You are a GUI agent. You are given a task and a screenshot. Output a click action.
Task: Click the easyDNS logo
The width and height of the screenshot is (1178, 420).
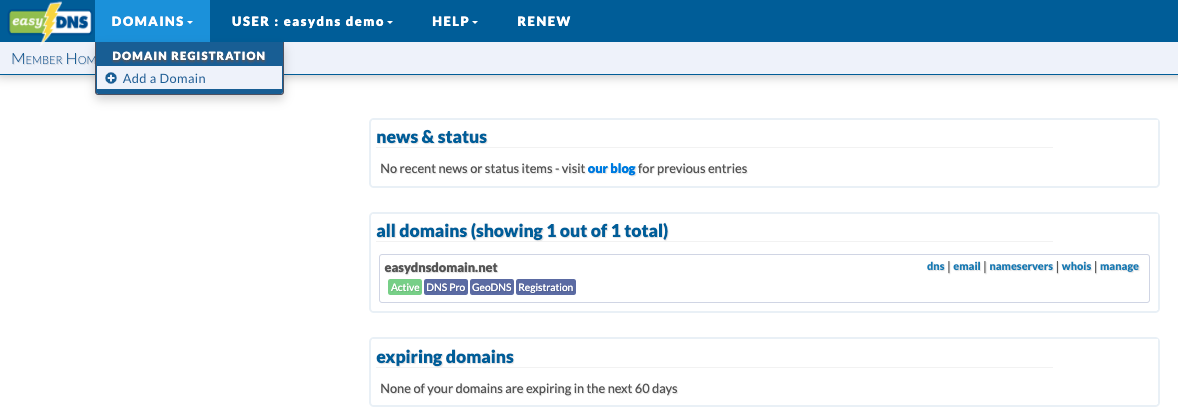coord(50,22)
